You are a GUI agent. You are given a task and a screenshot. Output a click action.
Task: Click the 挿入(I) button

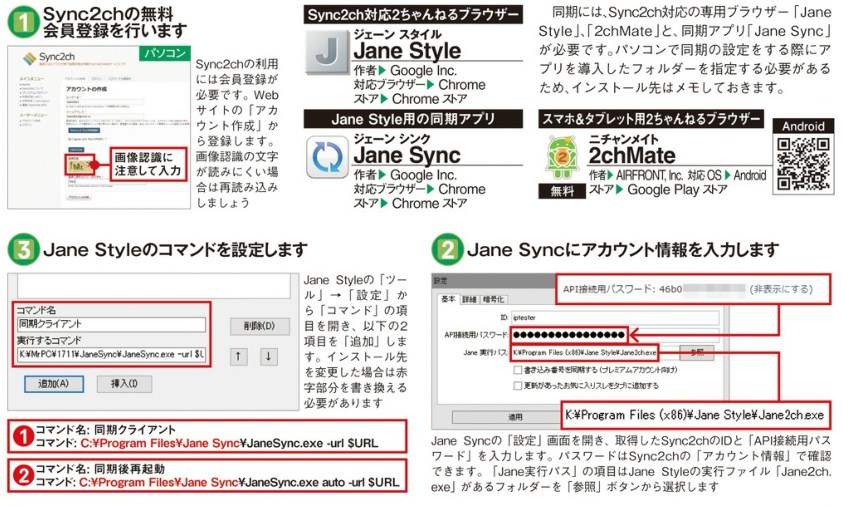point(124,383)
